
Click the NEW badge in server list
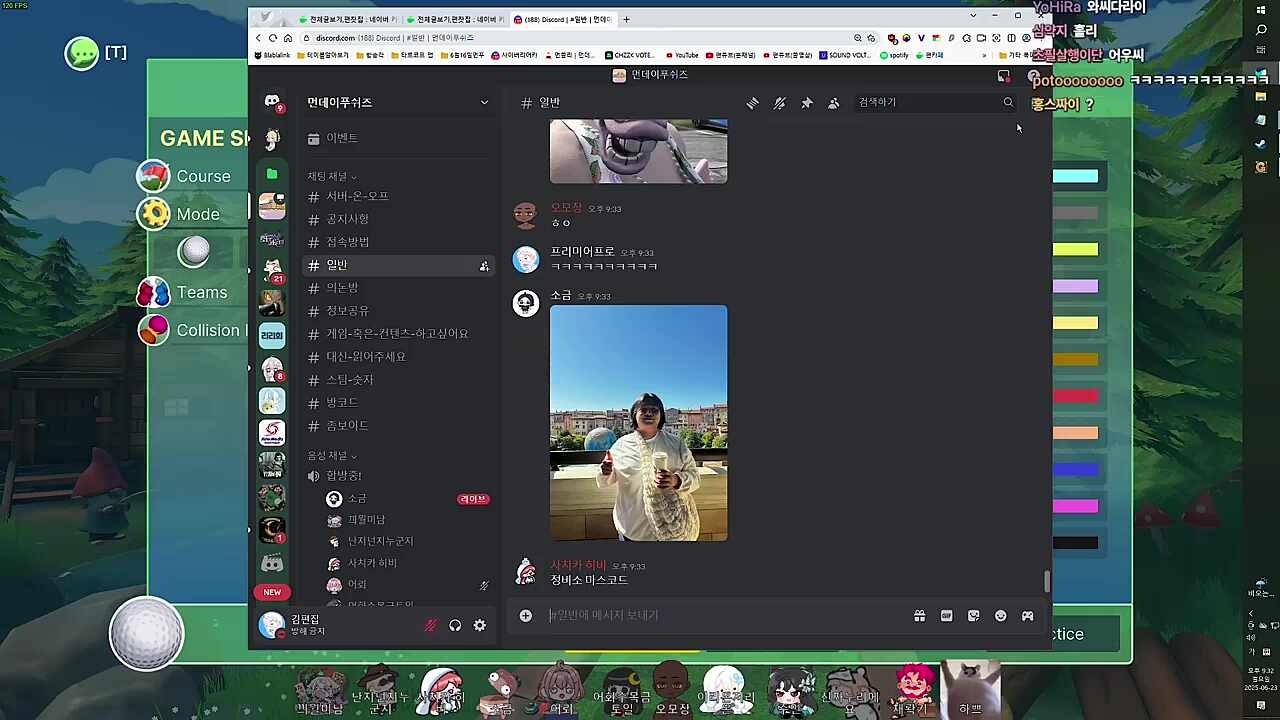(x=272, y=592)
